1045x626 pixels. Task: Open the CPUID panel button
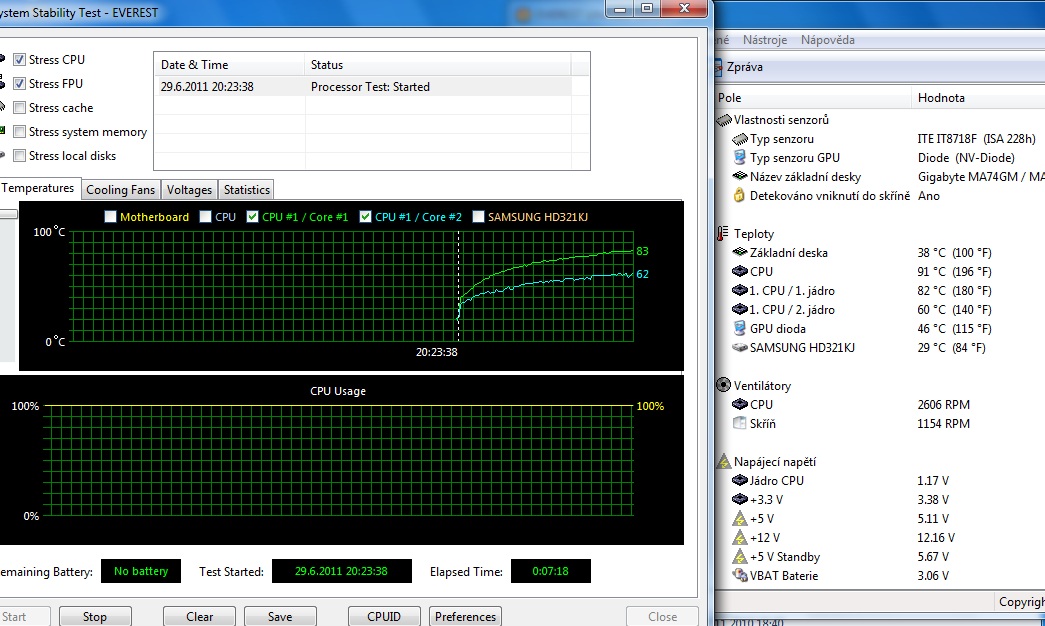(x=384, y=617)
